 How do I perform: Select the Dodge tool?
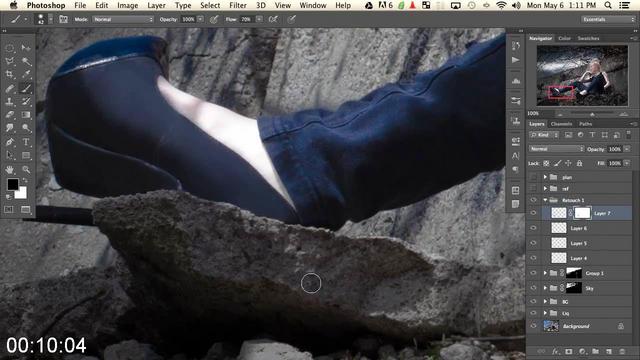click(26, 128)
